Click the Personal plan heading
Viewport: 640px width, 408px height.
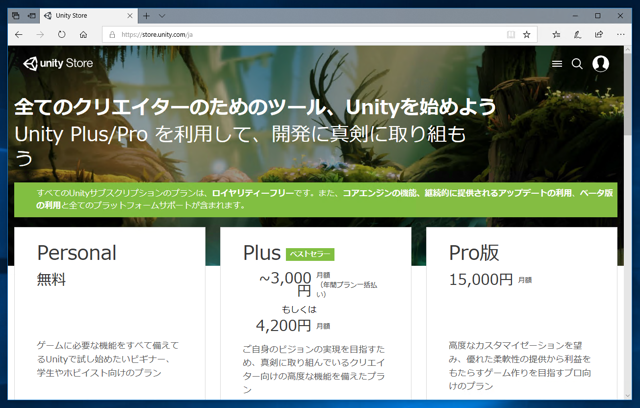pos(77,253)
